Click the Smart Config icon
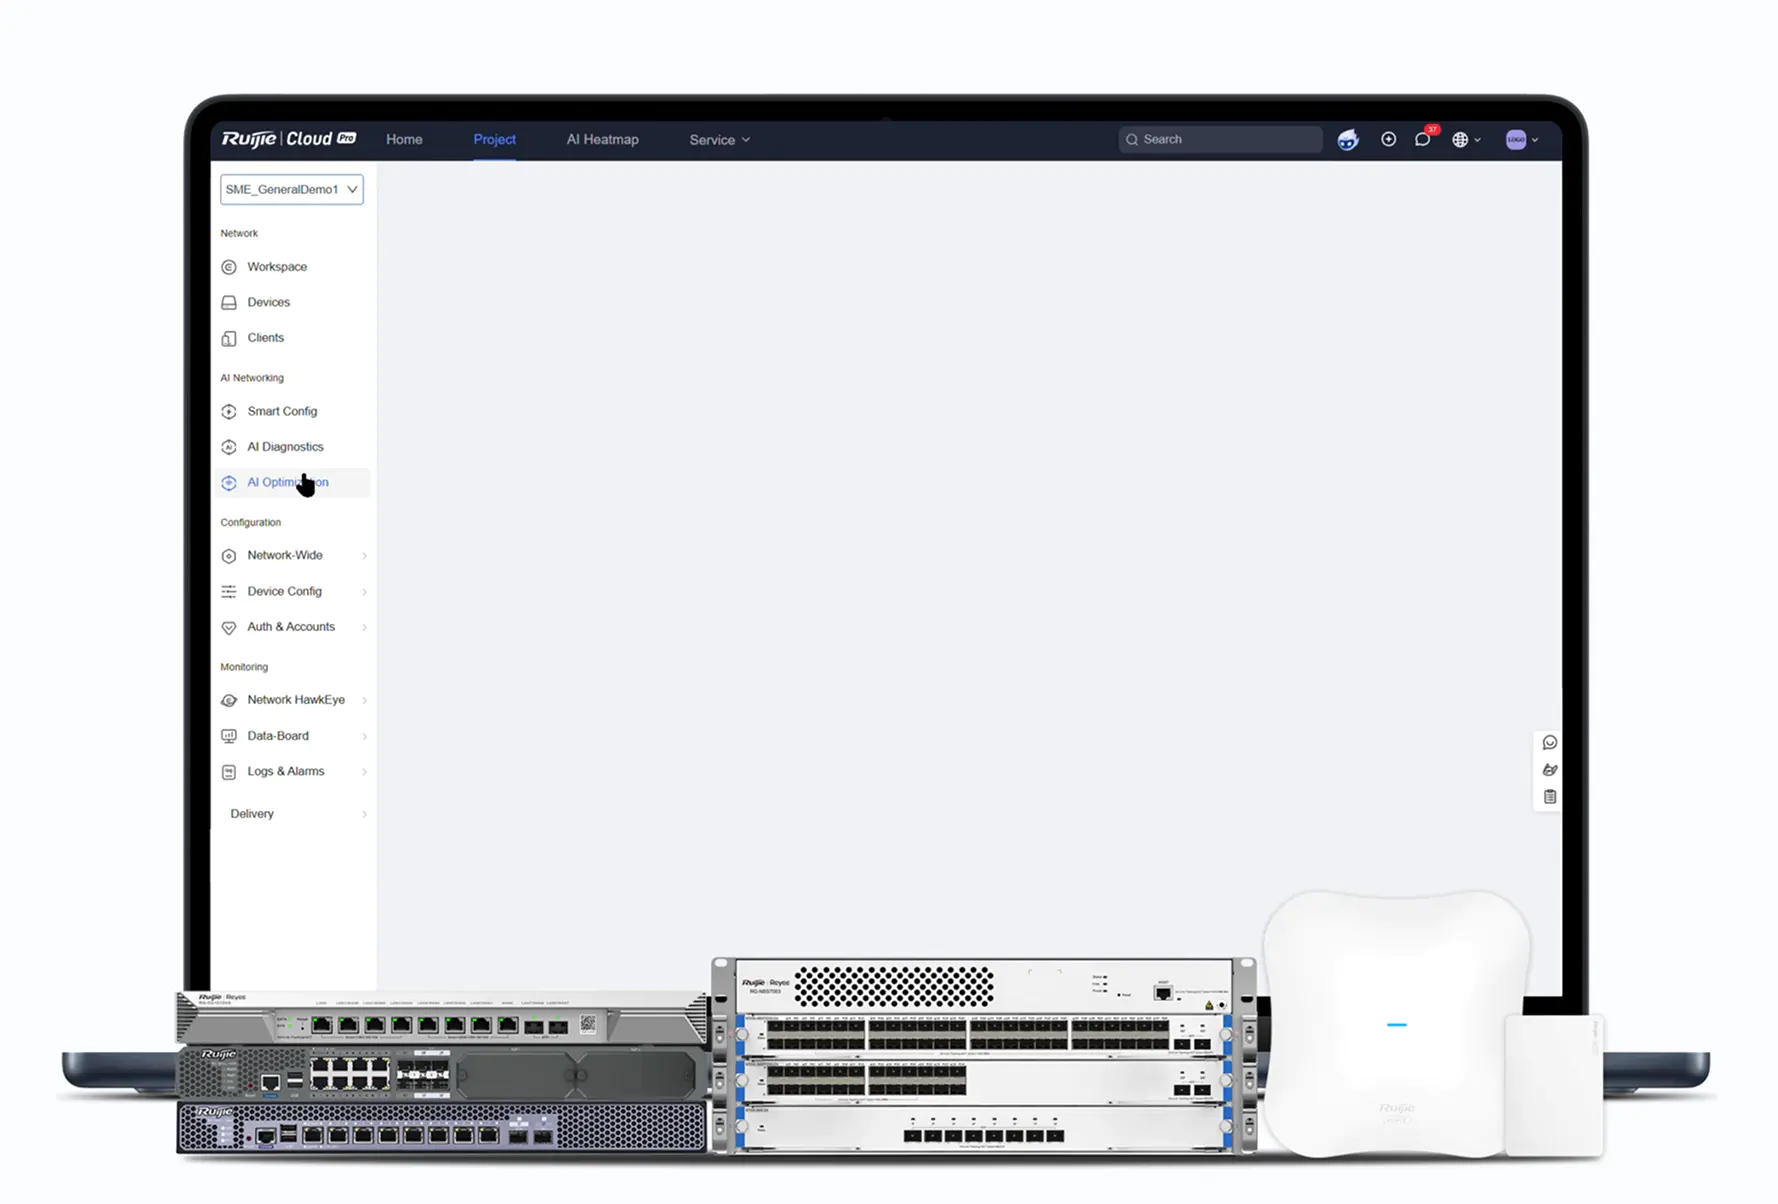Viewport: 1778px width, 1204px height. (229, 411)
